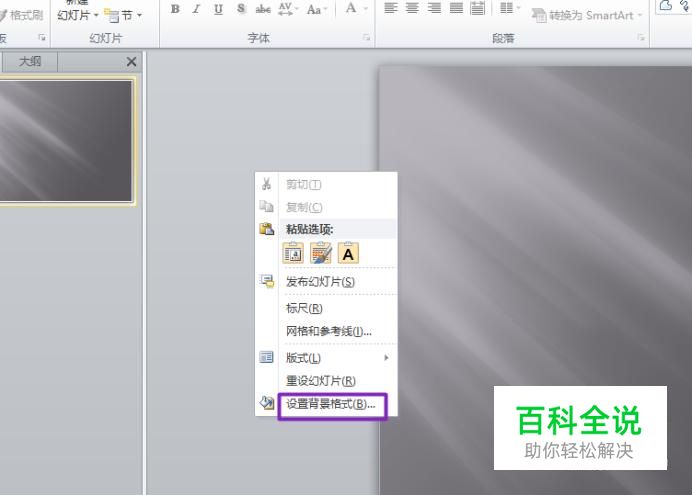
Task: Toggle Bold formatting in the font group
Action: pyautogui.click(x=175, y=9)
